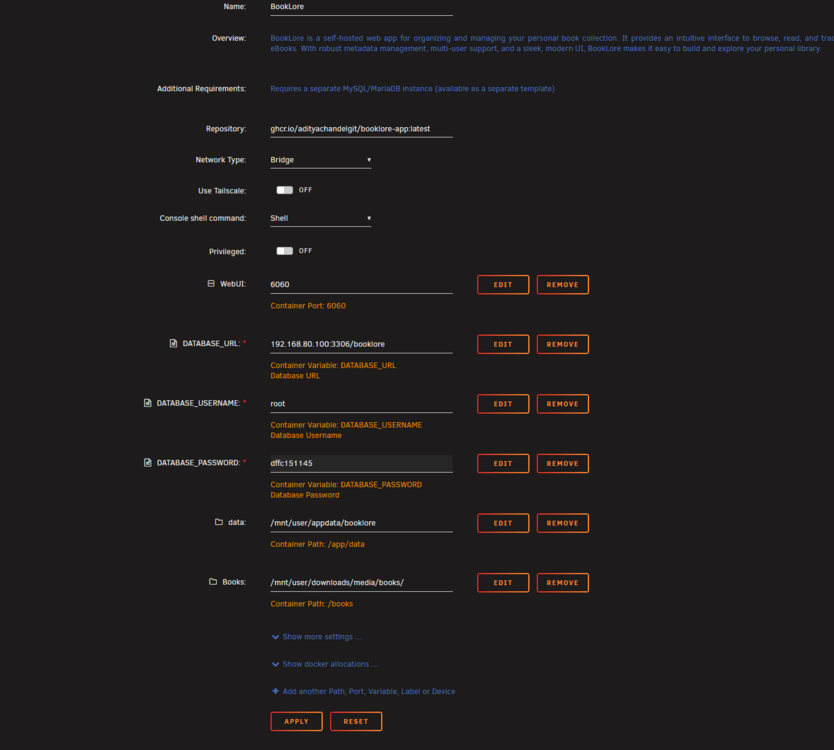Remove the DATABASE_URL variable
The width and height of the screenshot is (834, 750).
point(563,344)
